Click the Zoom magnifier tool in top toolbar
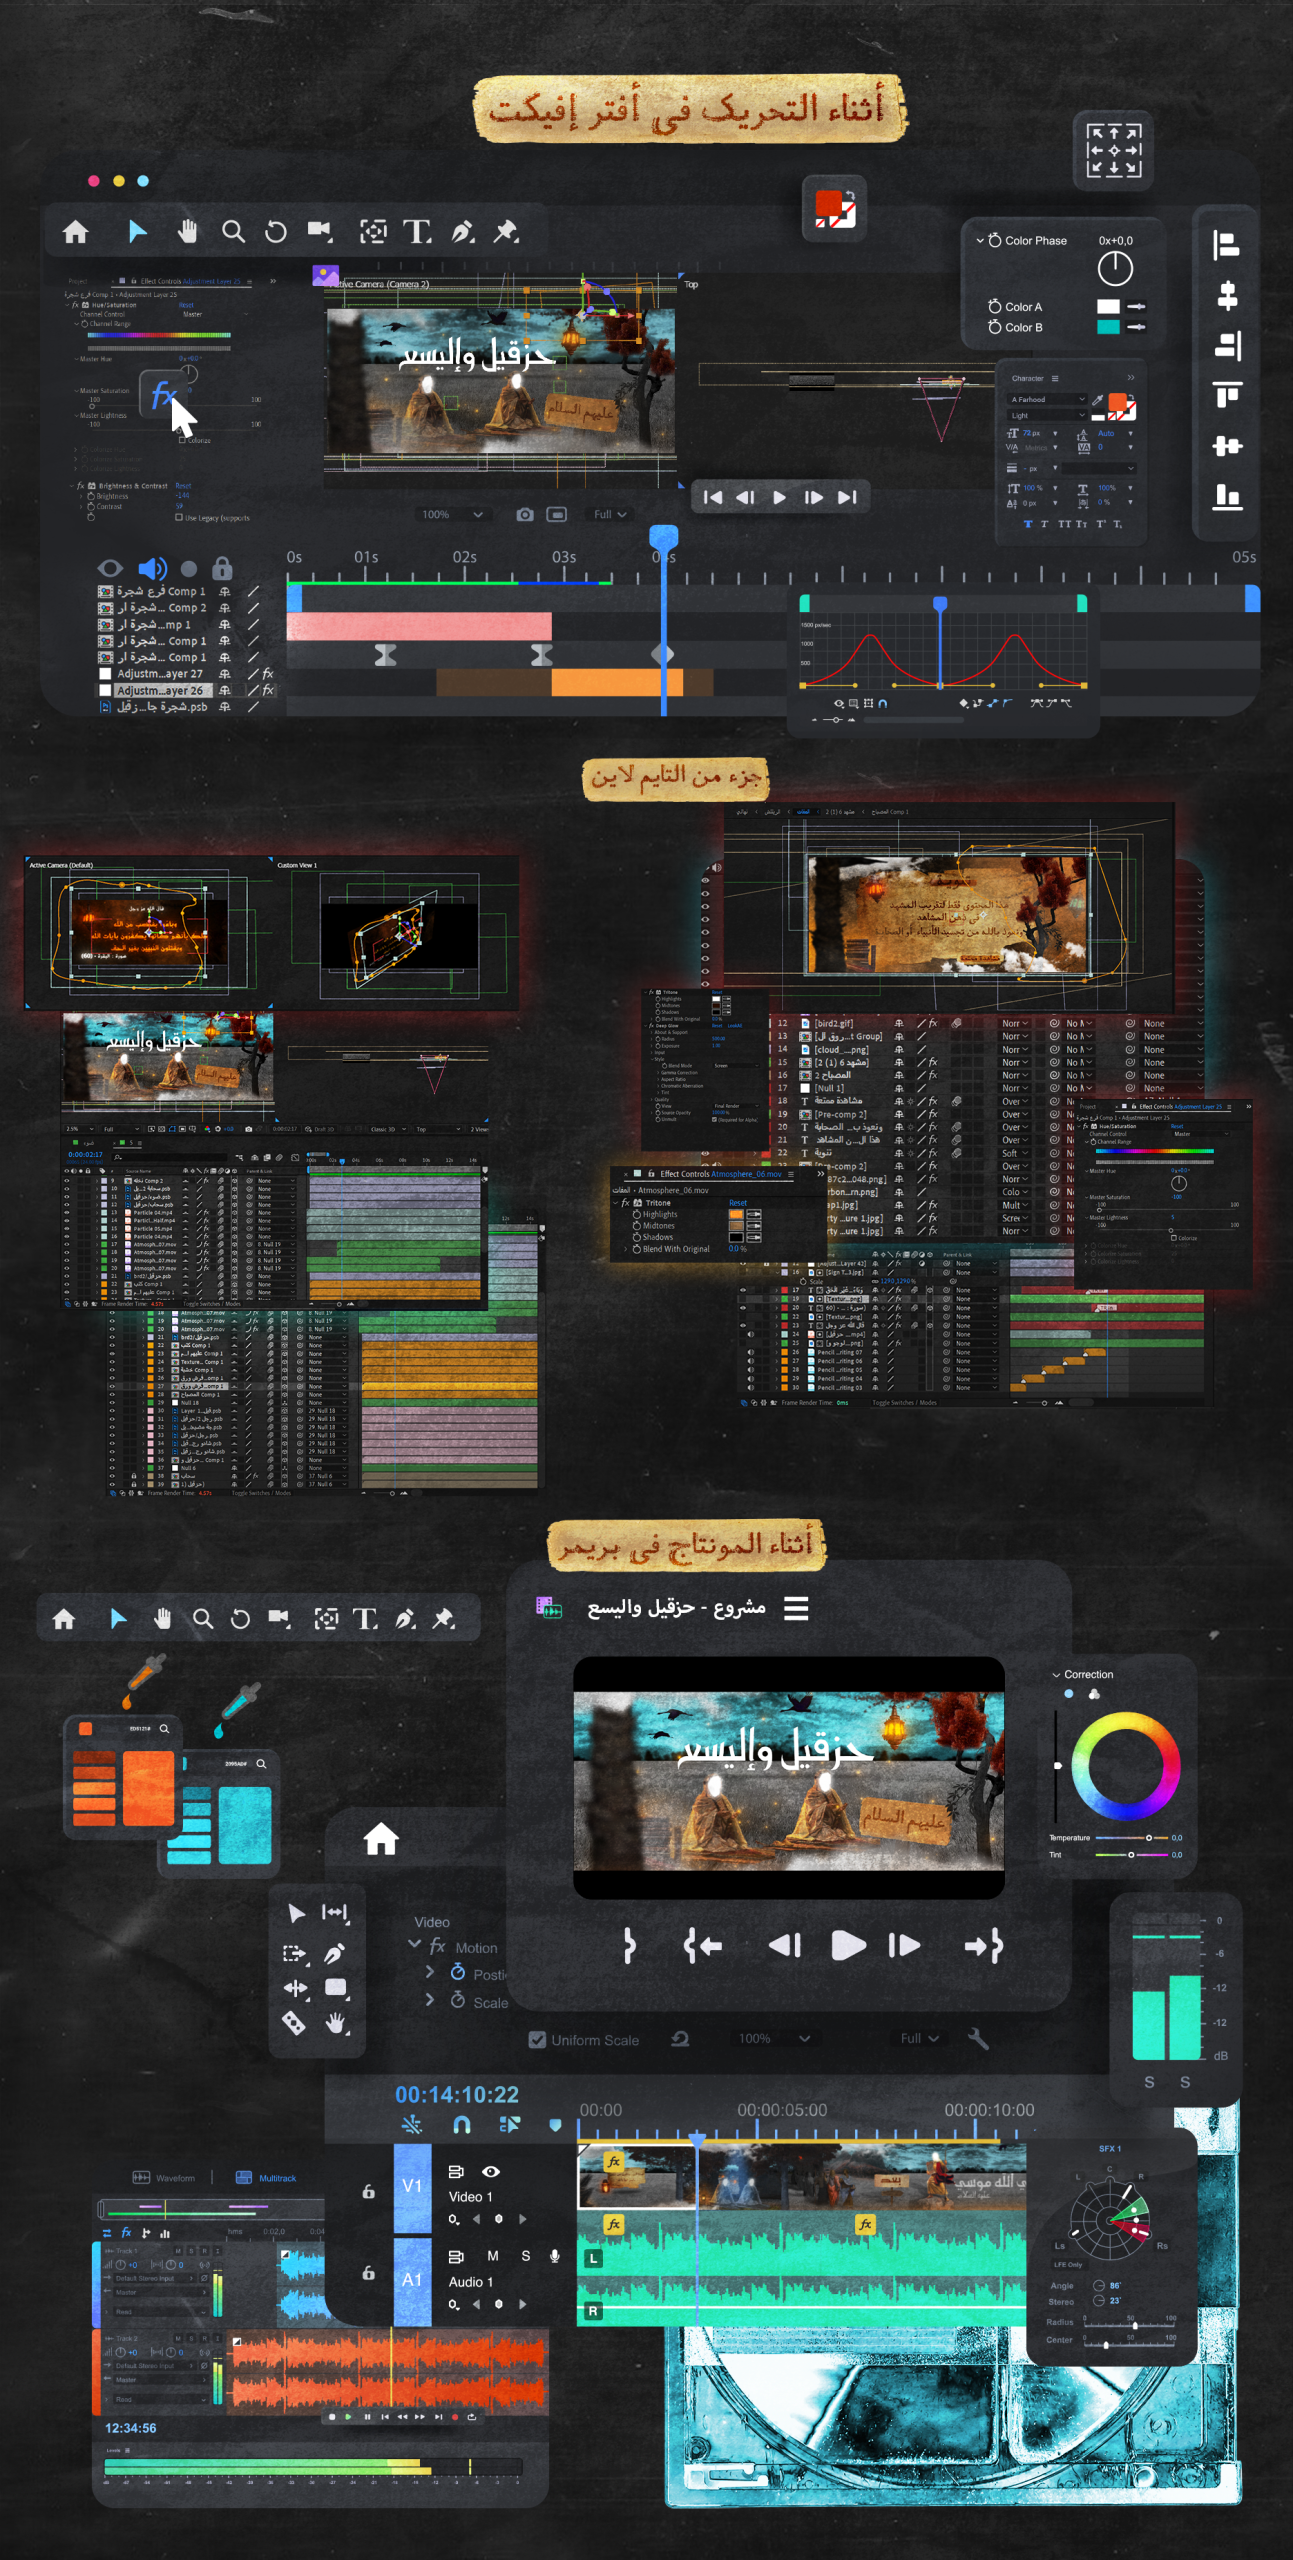The height and width of the screenshot is (2560, 1293). (233, 232)
